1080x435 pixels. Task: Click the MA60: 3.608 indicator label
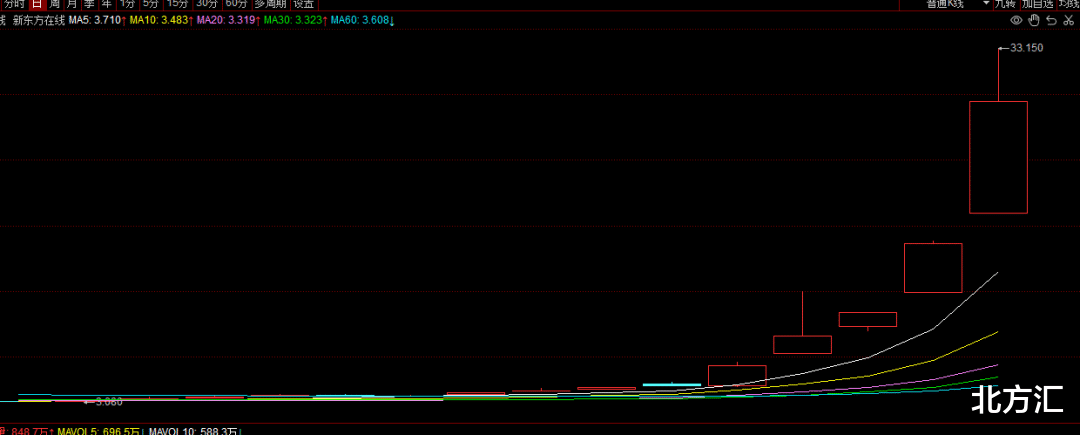click(x=362, y=21)
